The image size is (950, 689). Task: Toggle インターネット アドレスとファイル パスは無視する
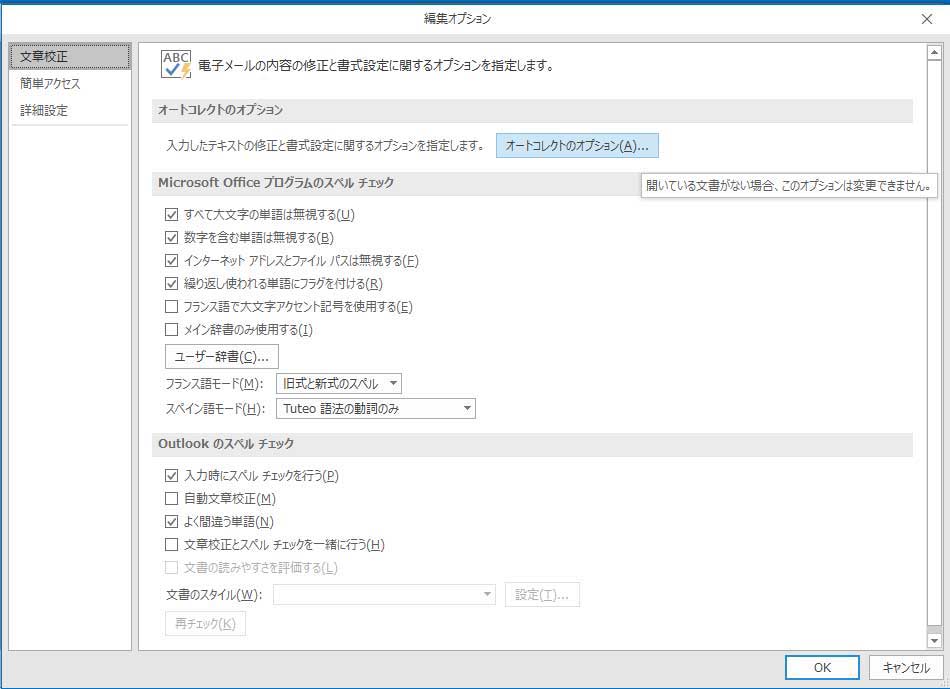click(x=171, y=260)
